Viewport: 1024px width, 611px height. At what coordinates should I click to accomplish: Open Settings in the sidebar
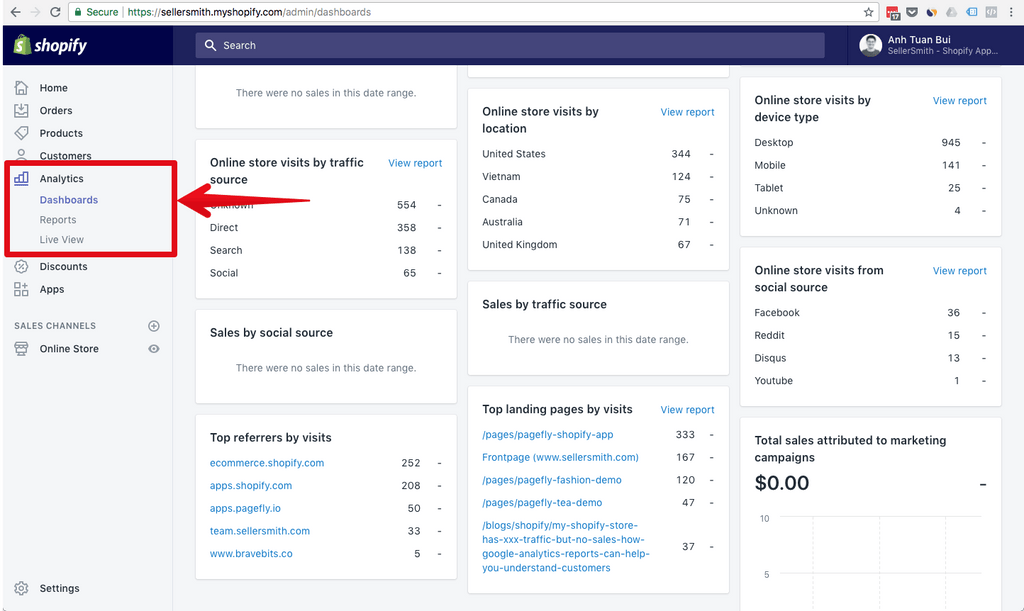click(x=59, y=588)
